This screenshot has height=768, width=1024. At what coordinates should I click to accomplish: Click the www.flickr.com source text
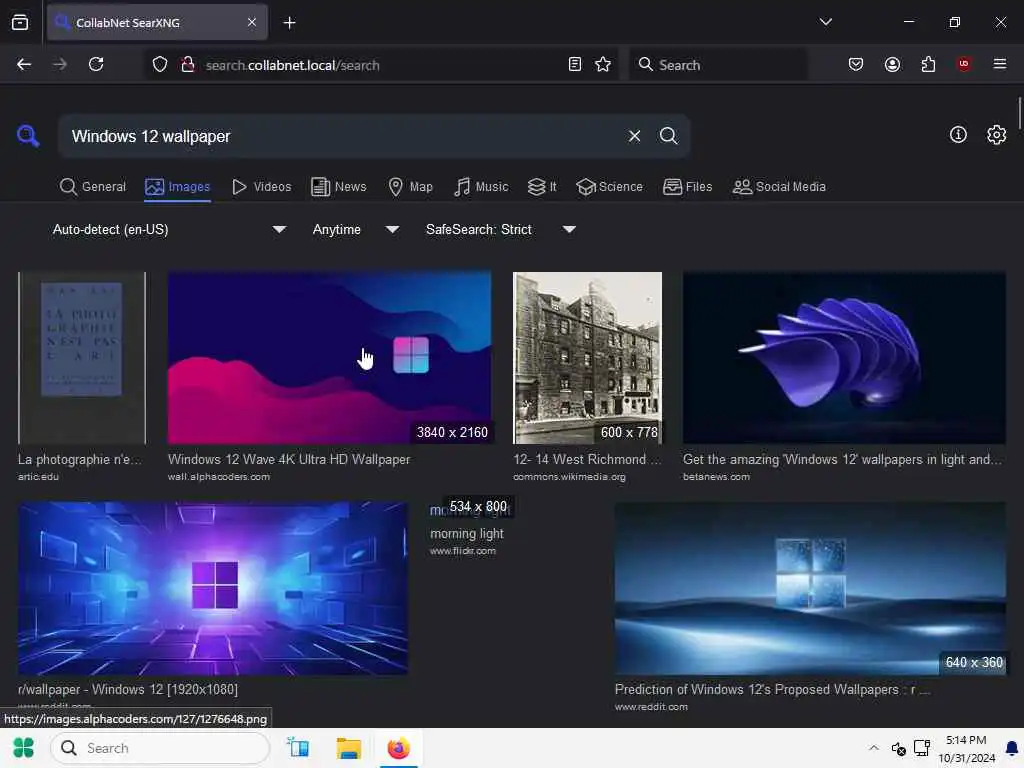coord(462,551)
